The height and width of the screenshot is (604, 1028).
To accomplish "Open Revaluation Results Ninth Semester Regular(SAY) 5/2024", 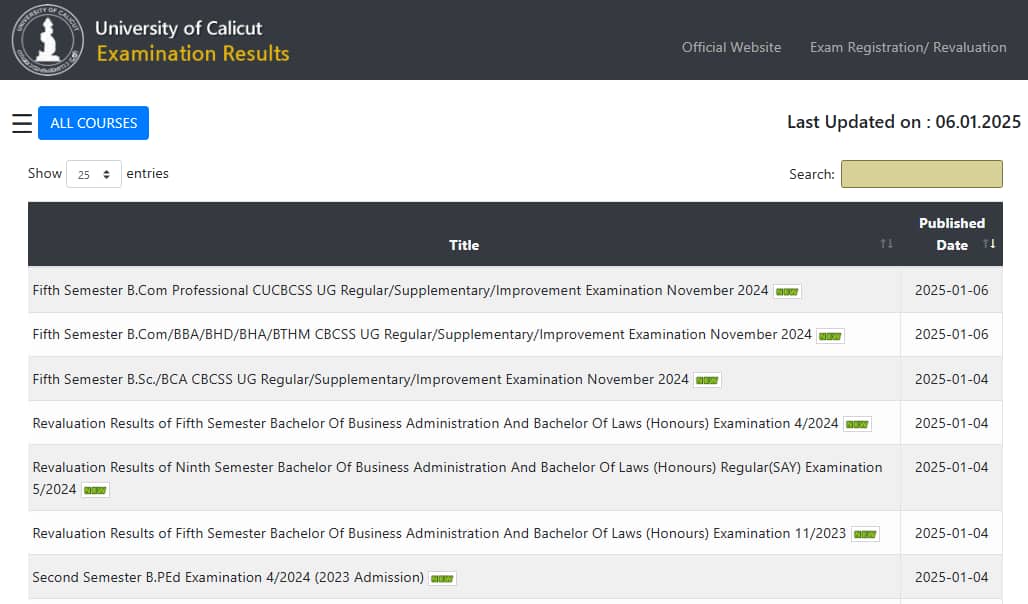I will point(457,478).
